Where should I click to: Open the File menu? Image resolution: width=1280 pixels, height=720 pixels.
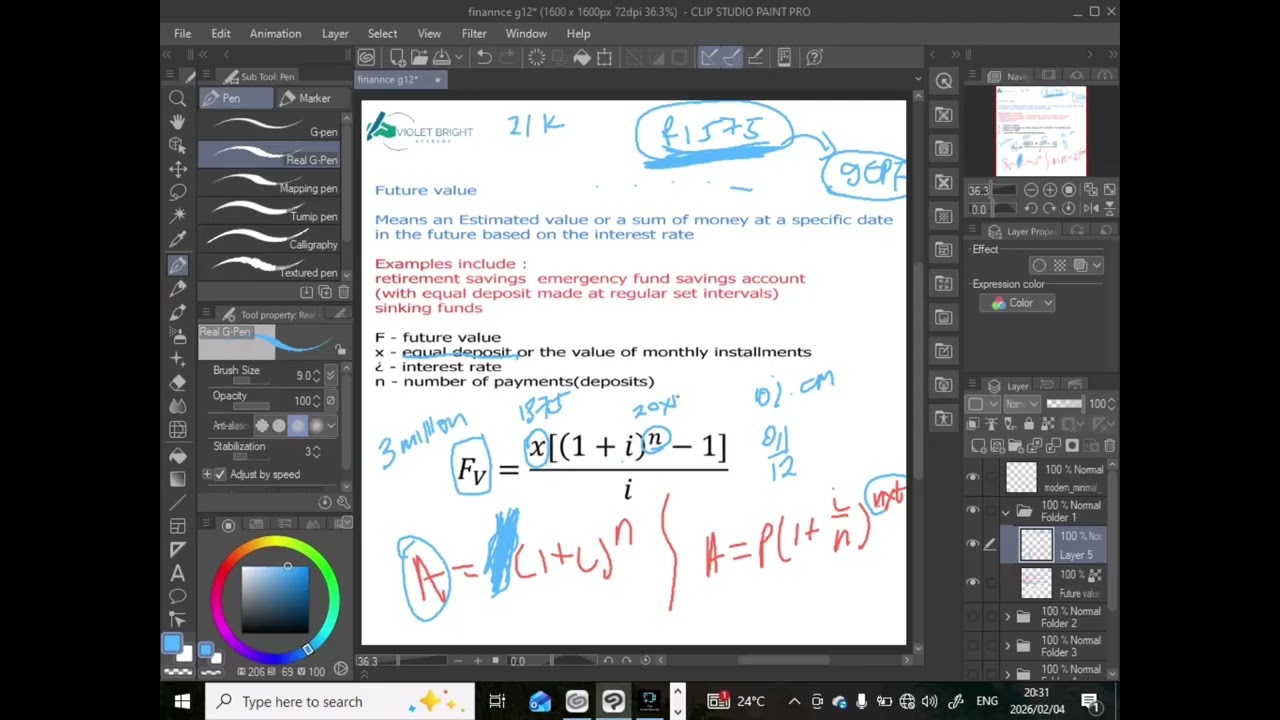[x=182, y=33]
